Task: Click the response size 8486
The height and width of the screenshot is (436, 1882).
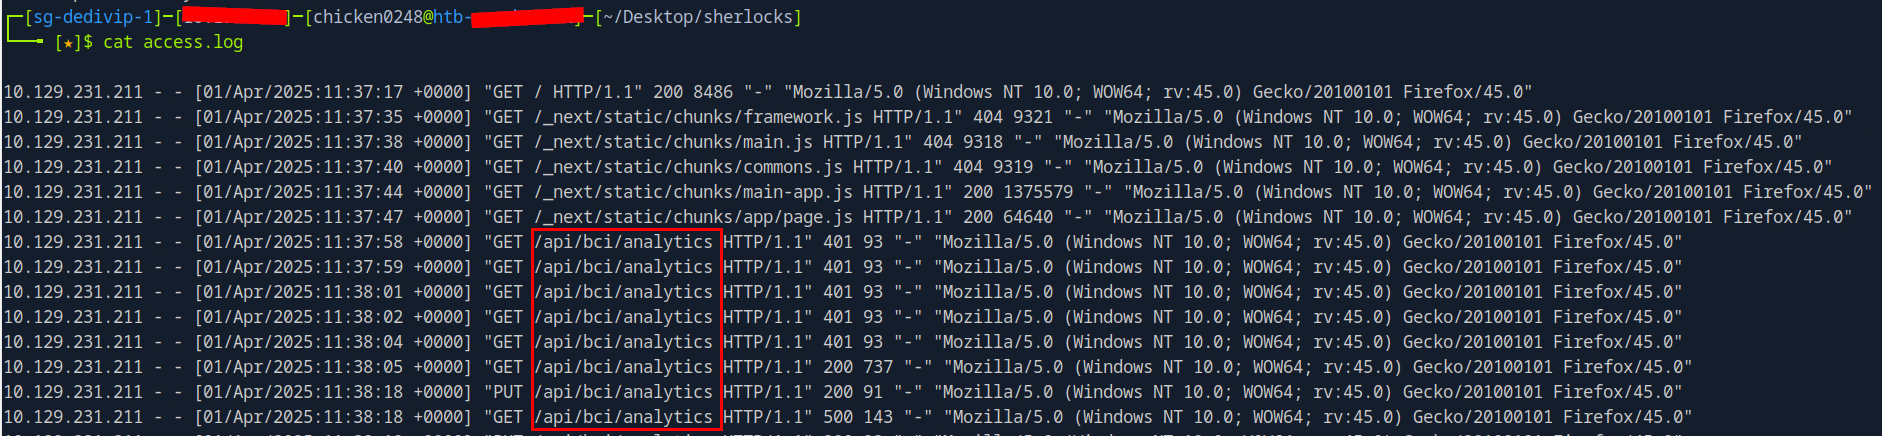Action: pyautogui.click(x=713, y=92)
